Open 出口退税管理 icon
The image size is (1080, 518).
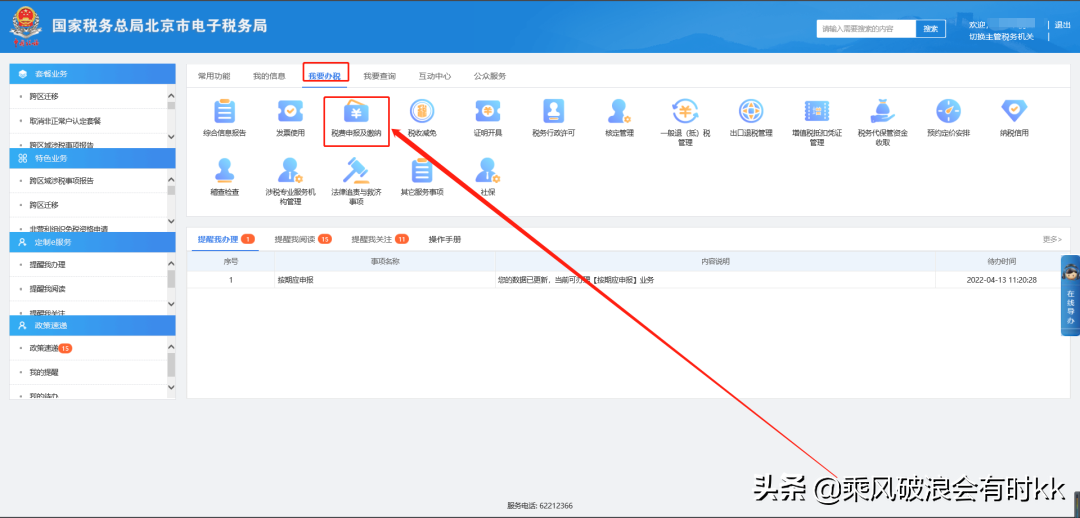[x=750, y=112]
